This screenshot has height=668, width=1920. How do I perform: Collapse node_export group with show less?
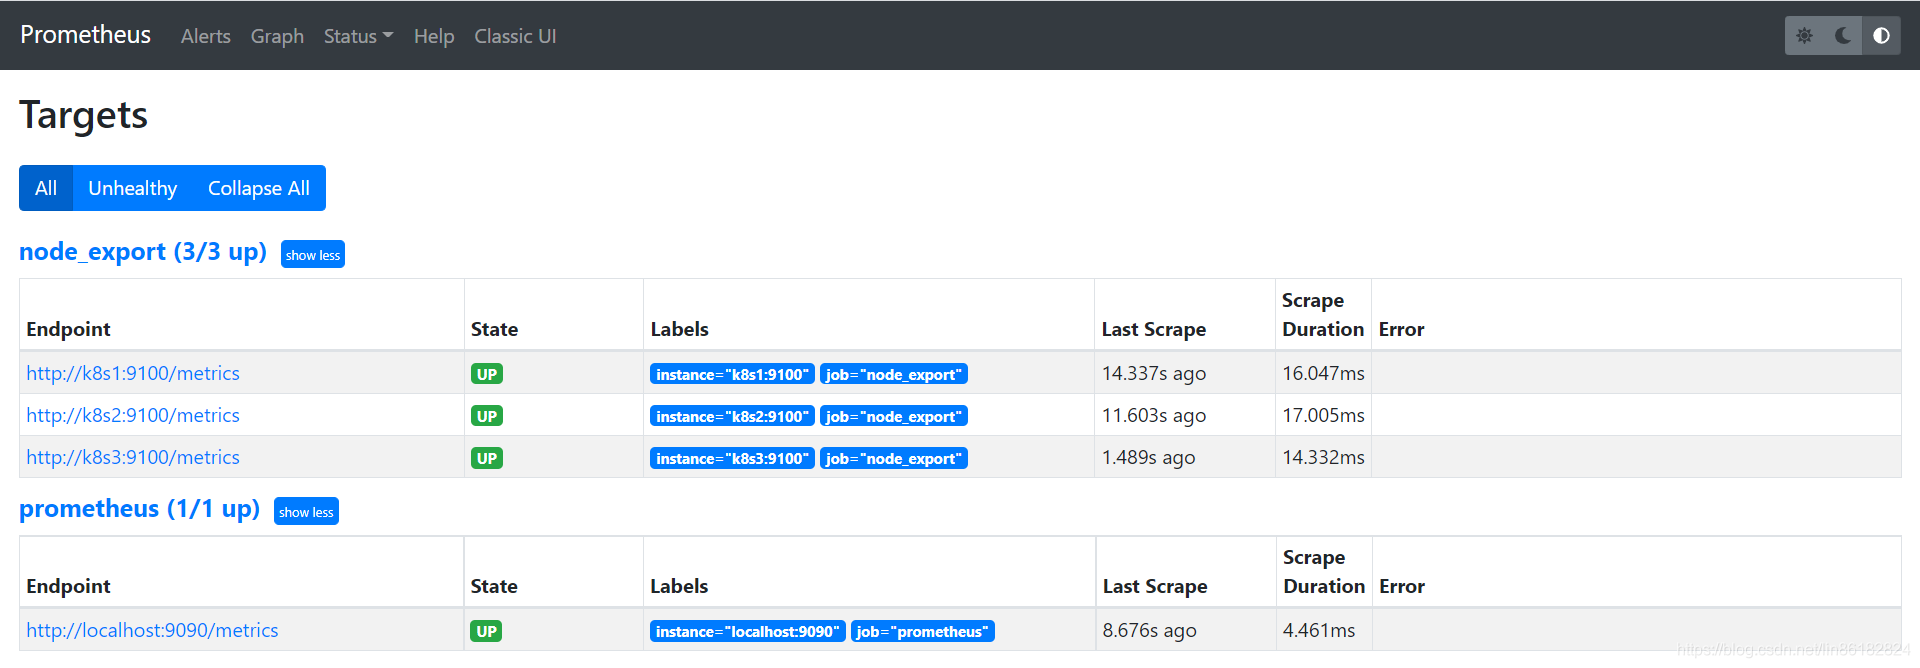click(313, 255)
